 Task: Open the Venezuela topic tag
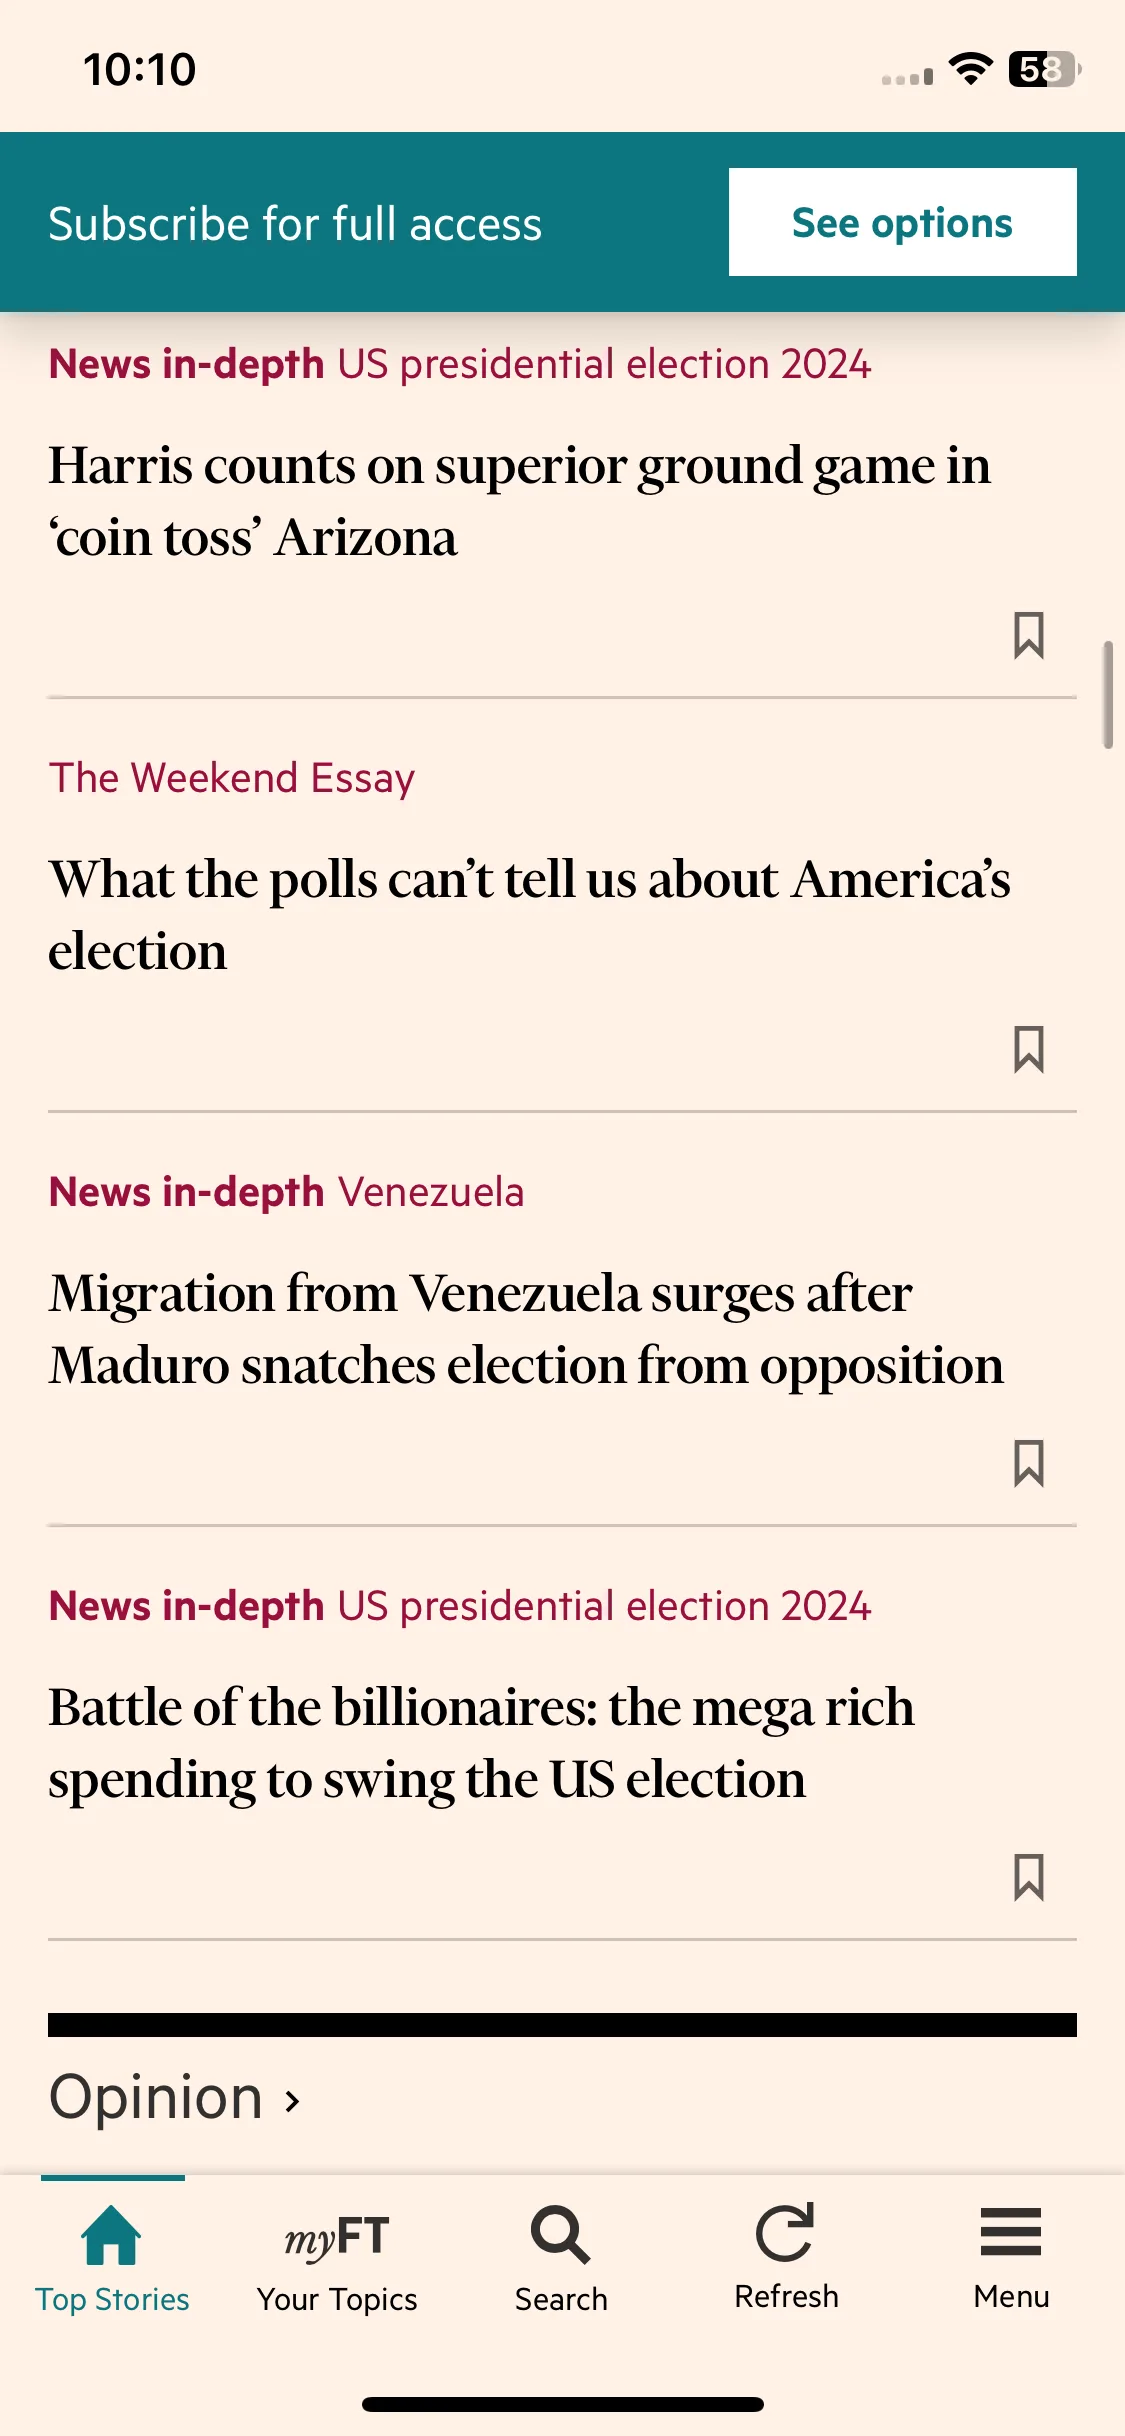pyautogui.click(x=431, y=1192)
